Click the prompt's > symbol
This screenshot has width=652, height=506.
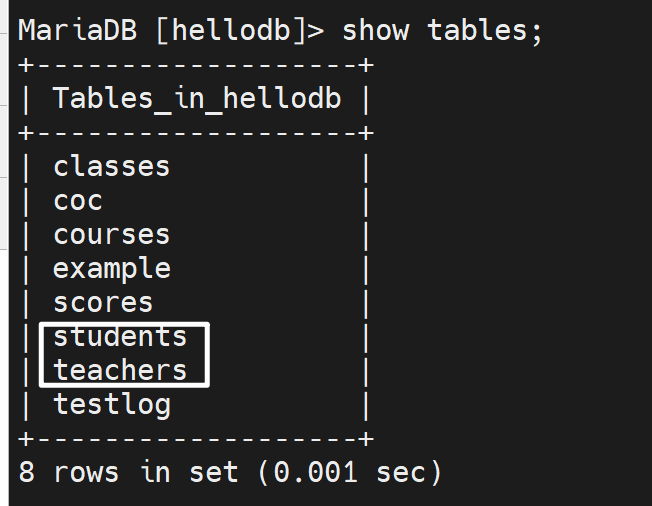point(316,30)
